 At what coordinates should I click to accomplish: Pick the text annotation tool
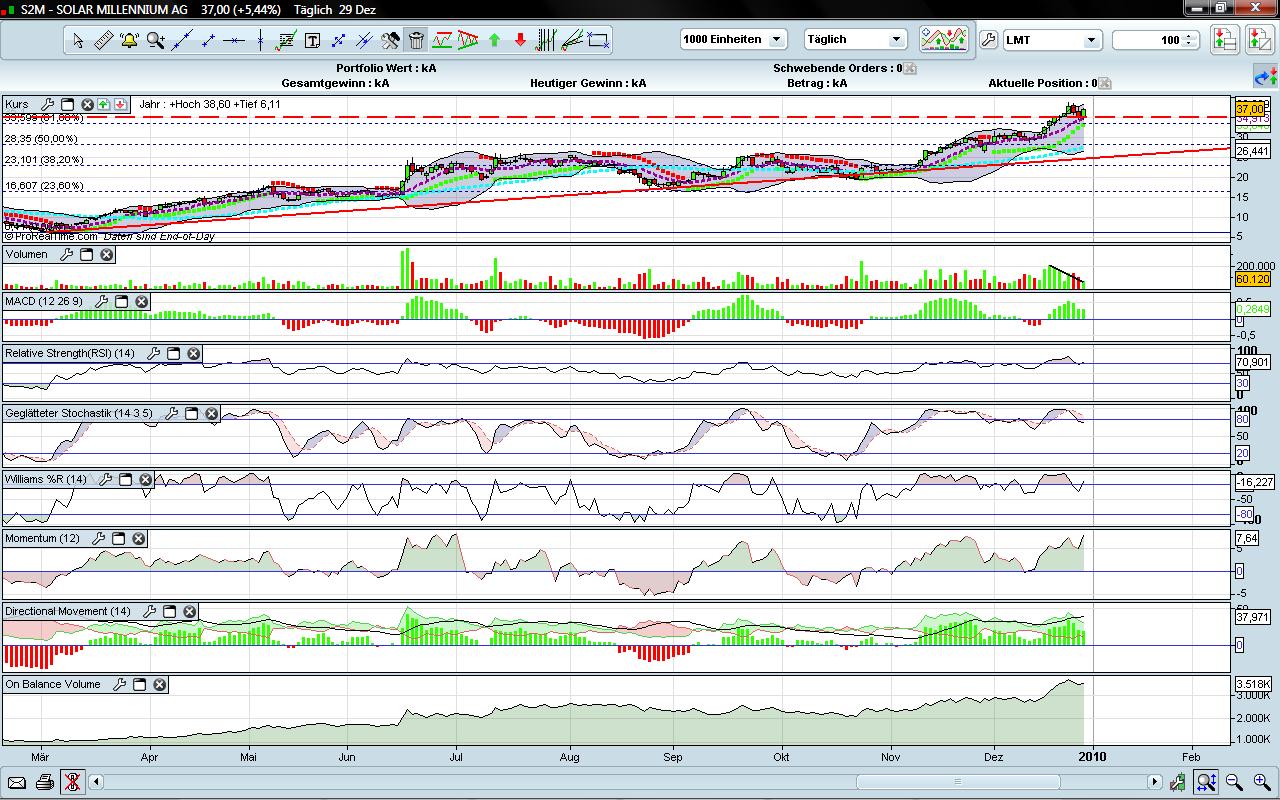click(x=312, y=40)
